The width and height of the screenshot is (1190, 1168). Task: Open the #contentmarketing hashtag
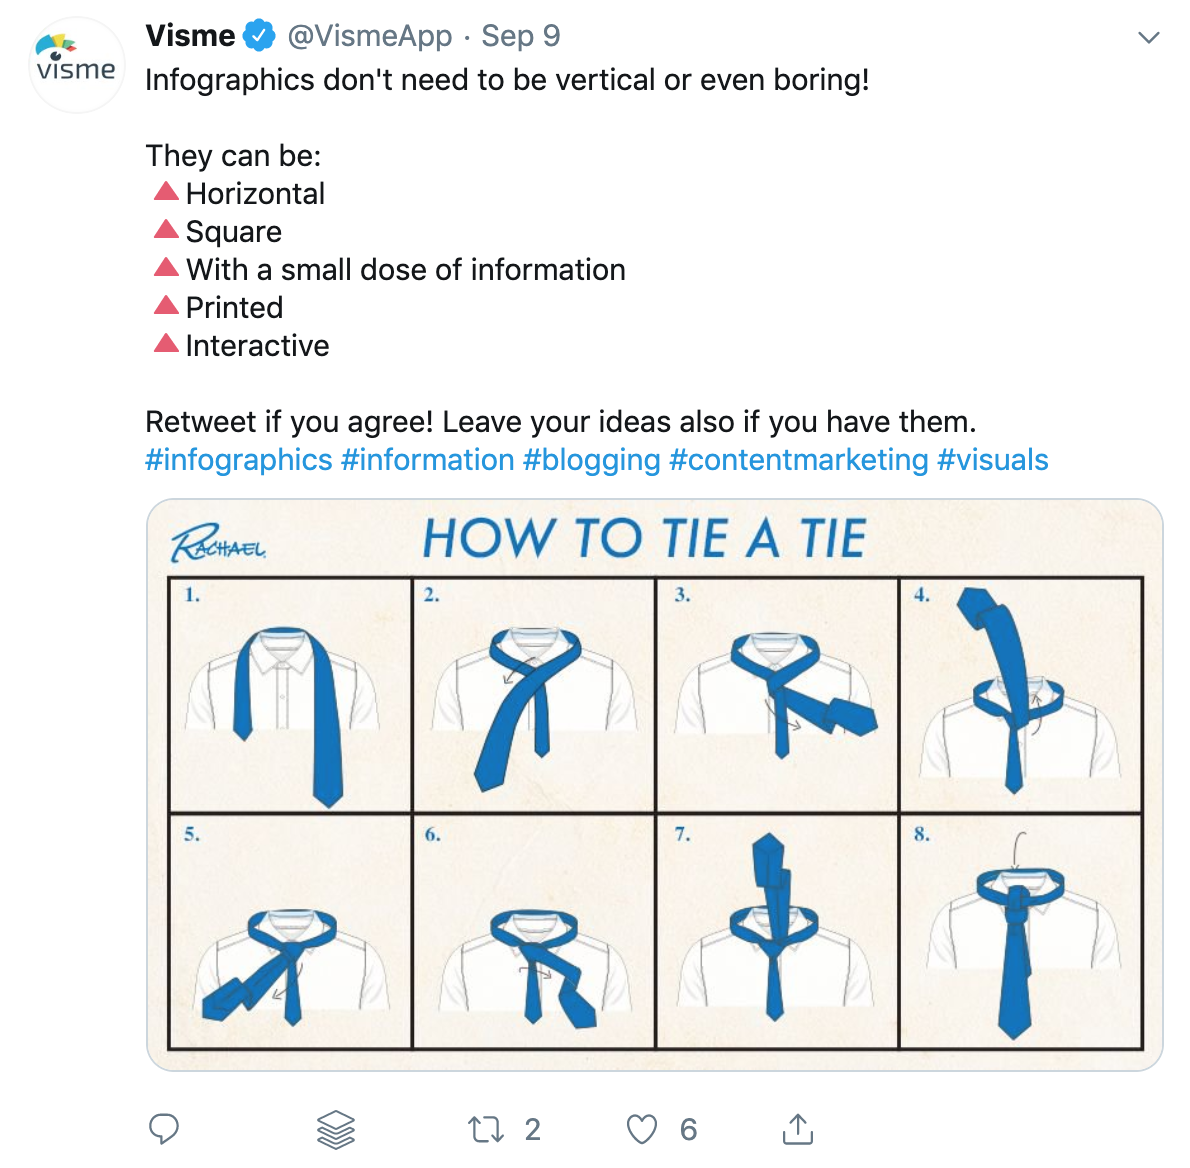pyautogui.click(x=799, y=460)
